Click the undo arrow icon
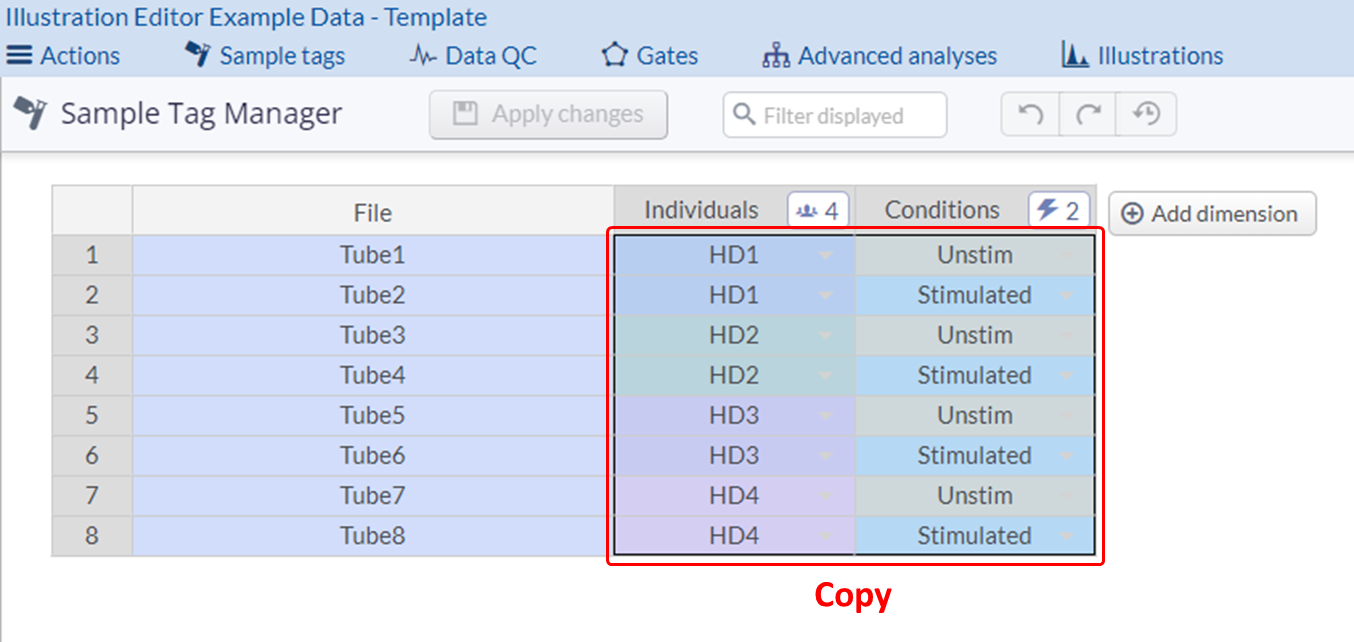This screenshot has height=642, width=1354. [x=1030, y=115]
